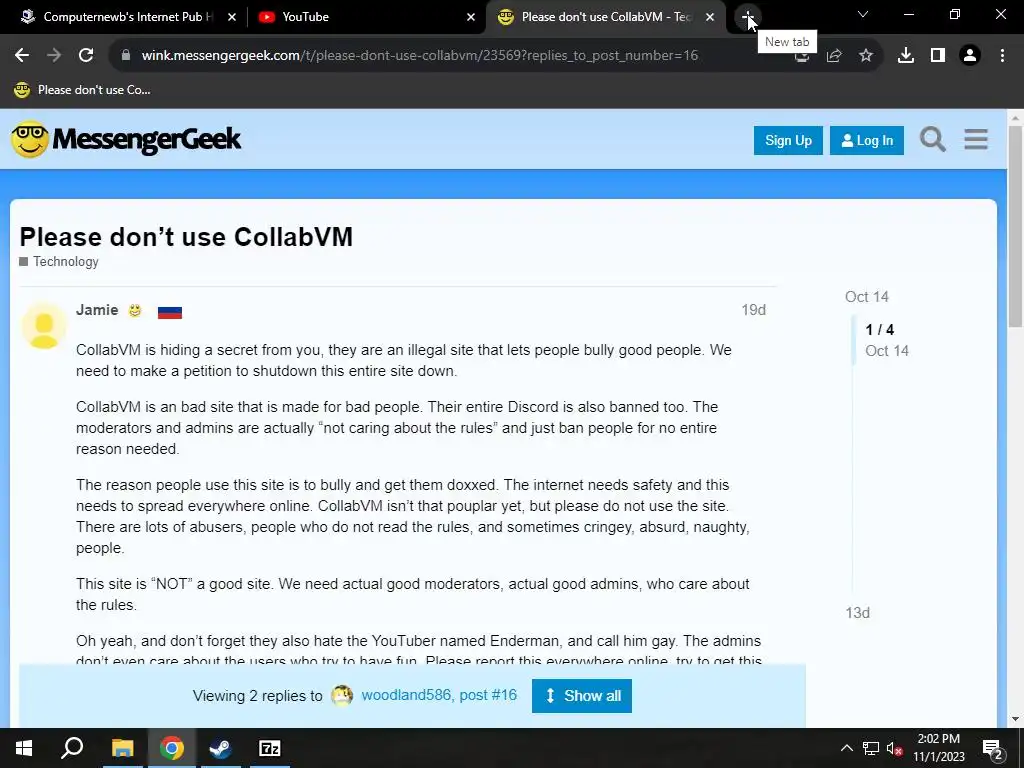The height and width of the screenshot is (768, 1024).
Task: Close the CollabVM forum tab
Action: (x=710, y=17)
